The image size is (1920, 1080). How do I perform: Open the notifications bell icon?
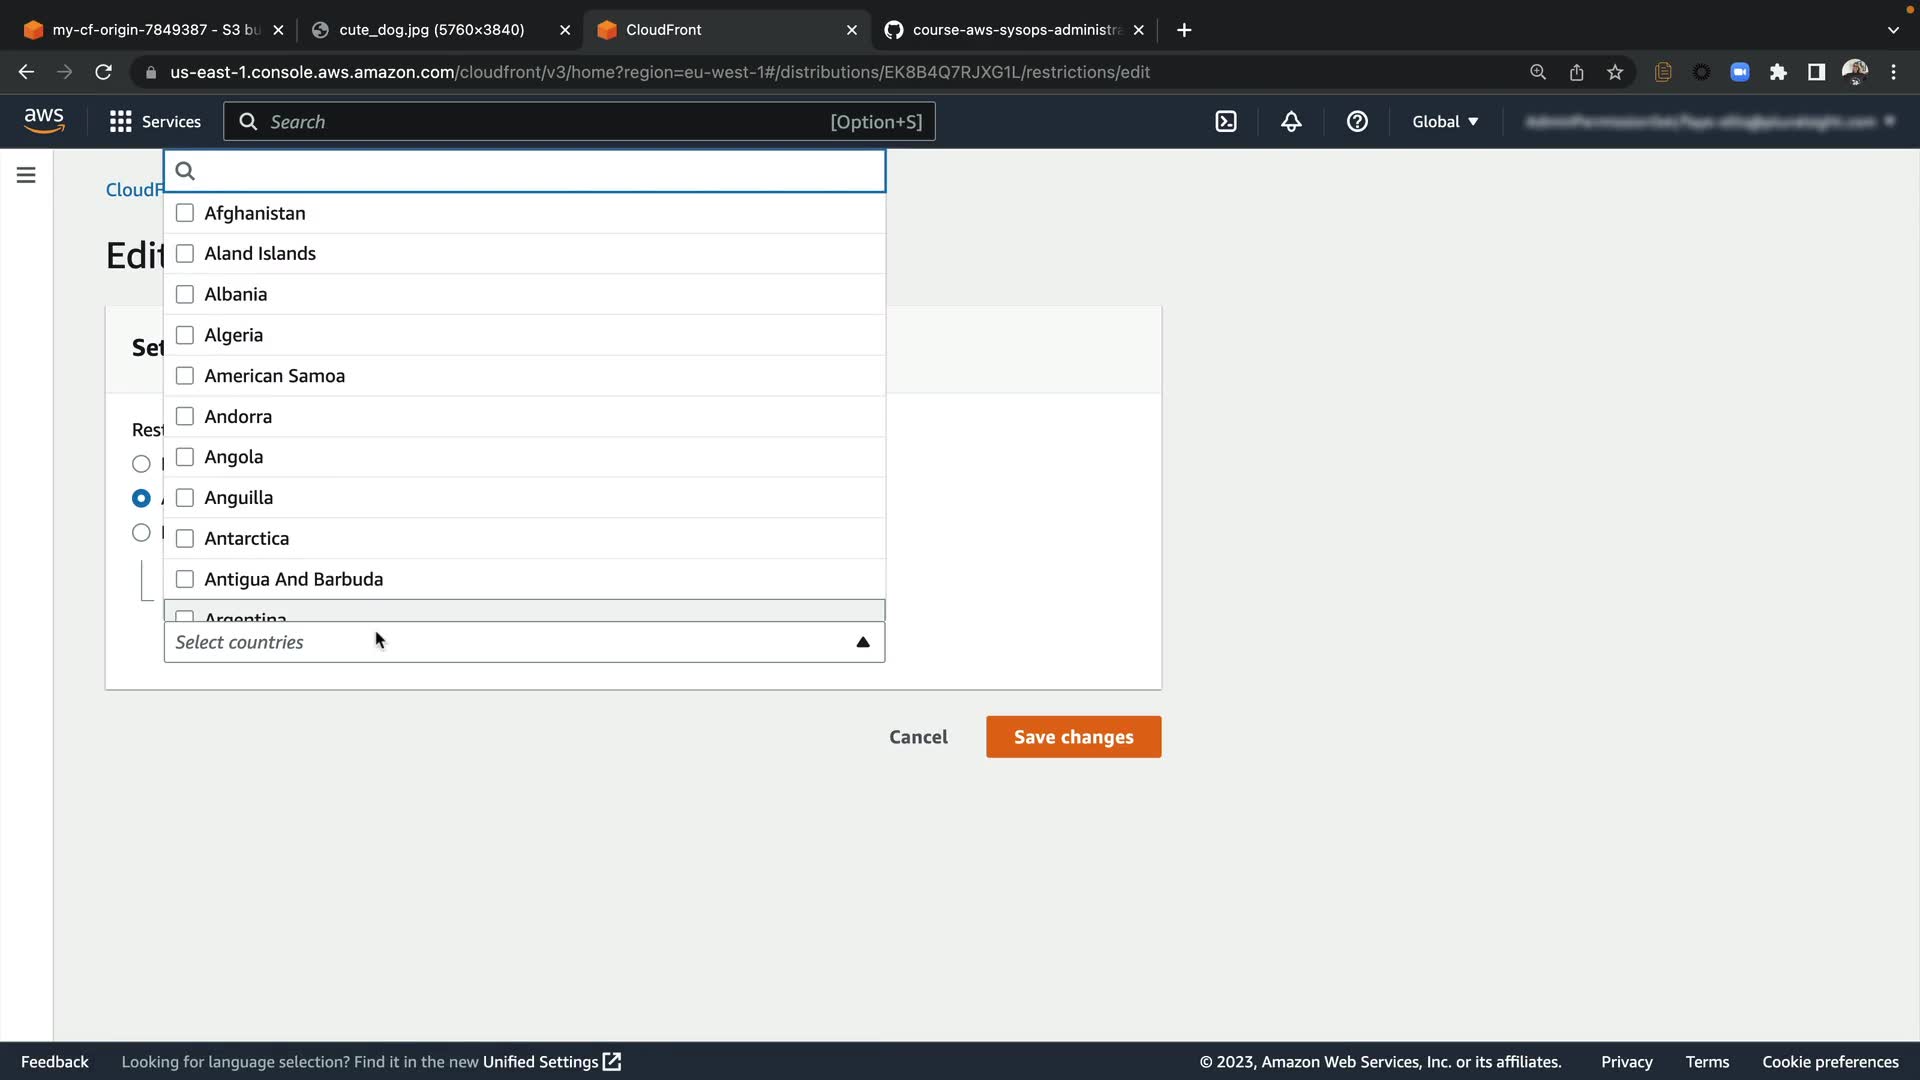coord(1291,121)
